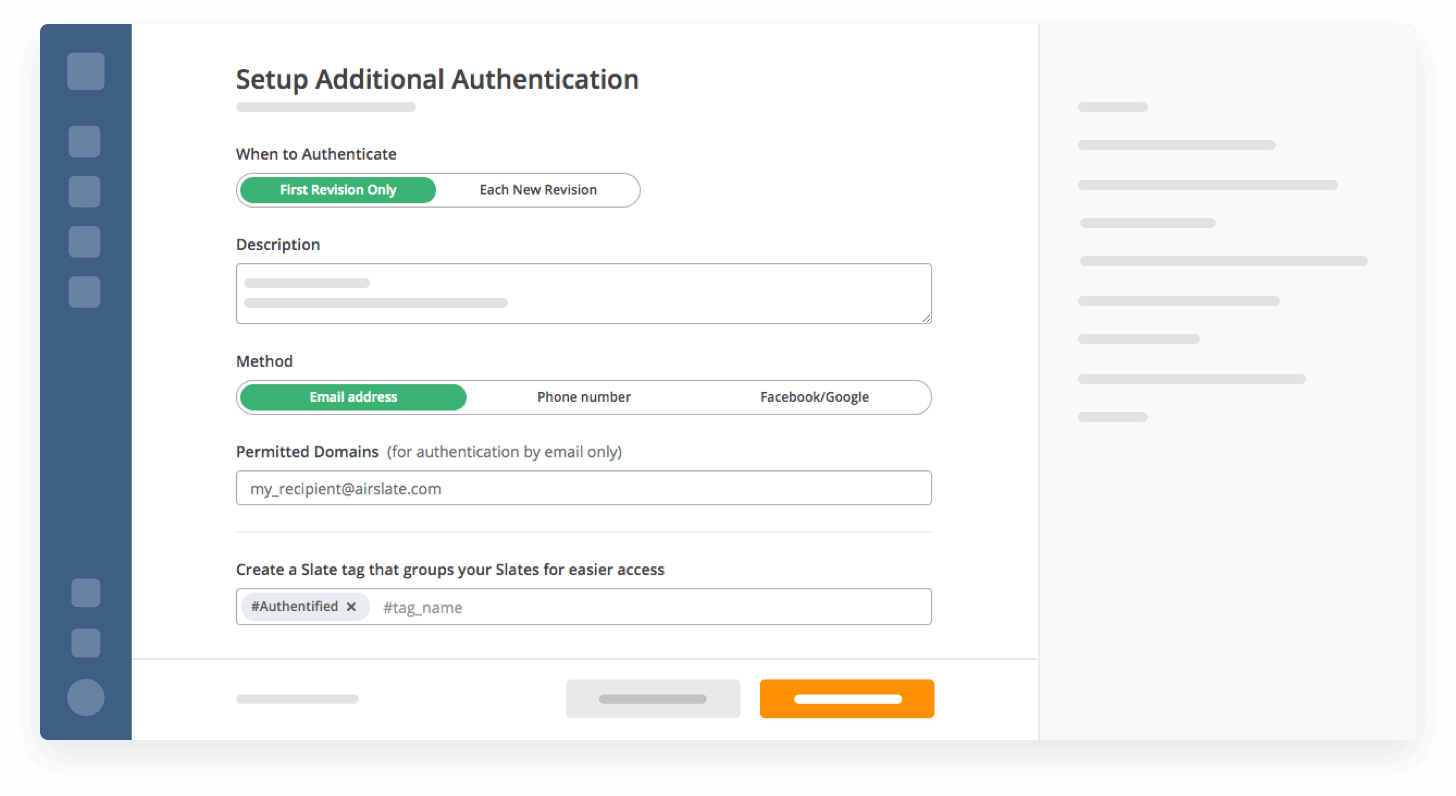Choose Email address authentication method
This screenshot has width=1456, height=796.
(x=353, y=397)
